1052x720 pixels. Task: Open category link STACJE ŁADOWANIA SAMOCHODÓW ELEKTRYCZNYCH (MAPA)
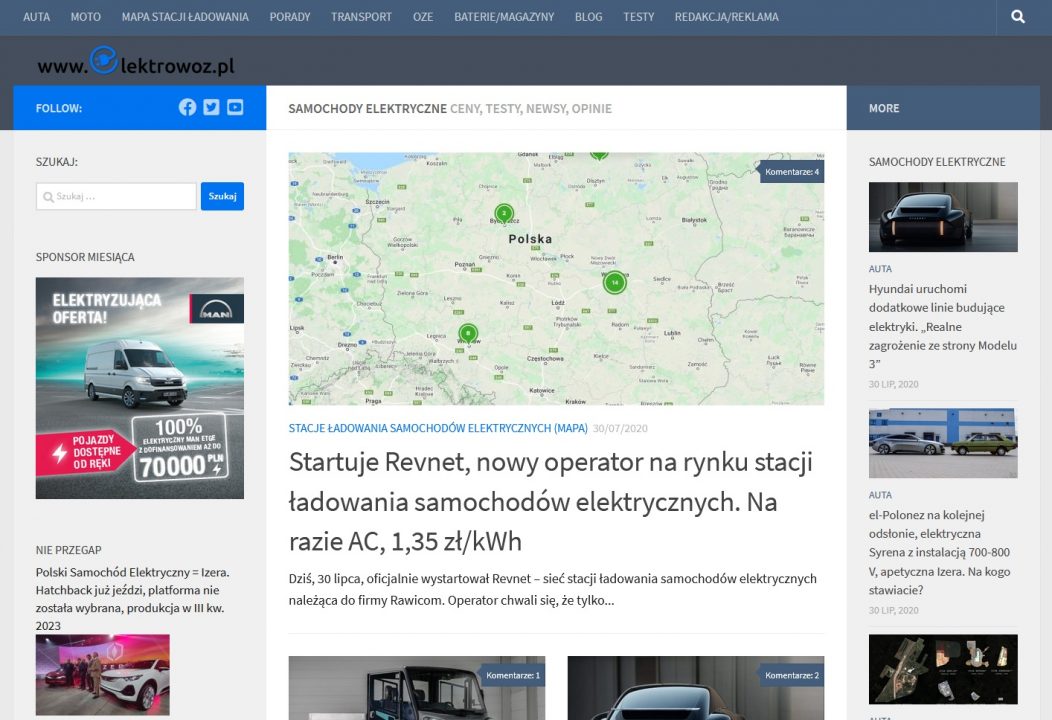pos(438,428)
